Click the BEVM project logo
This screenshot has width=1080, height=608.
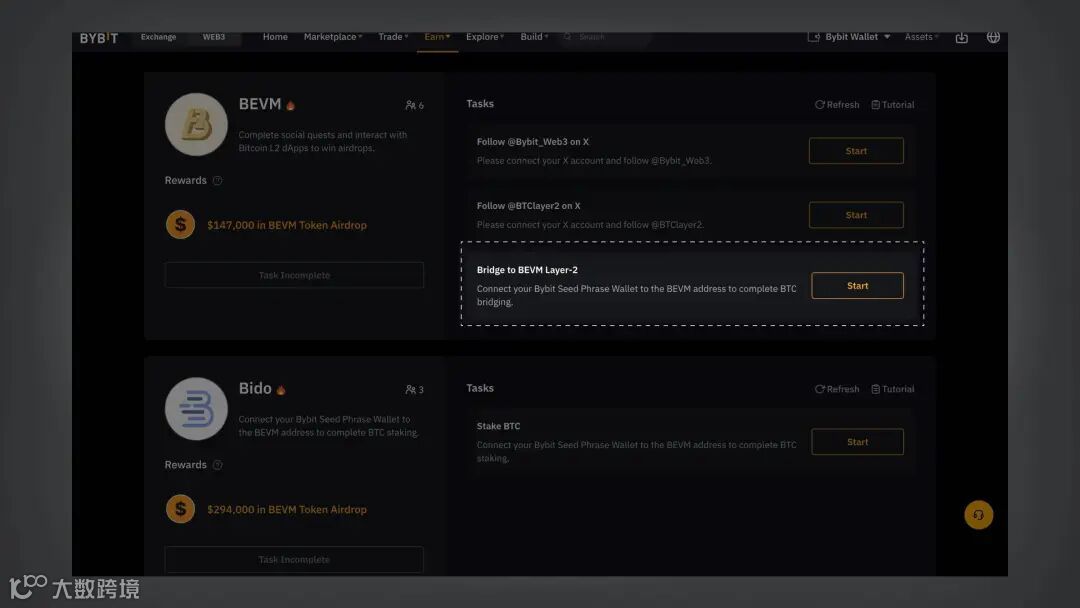tap(196, 125)
